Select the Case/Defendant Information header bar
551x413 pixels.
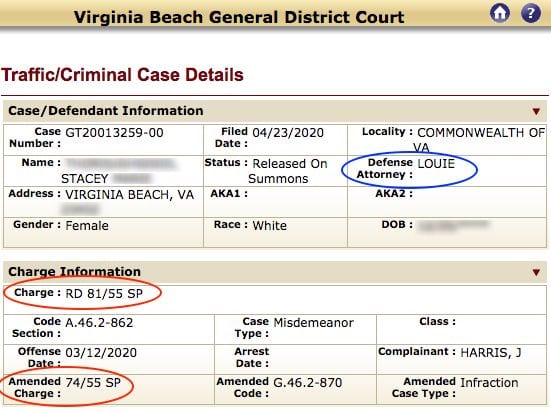pyautogui.click(x=275, y=111)
